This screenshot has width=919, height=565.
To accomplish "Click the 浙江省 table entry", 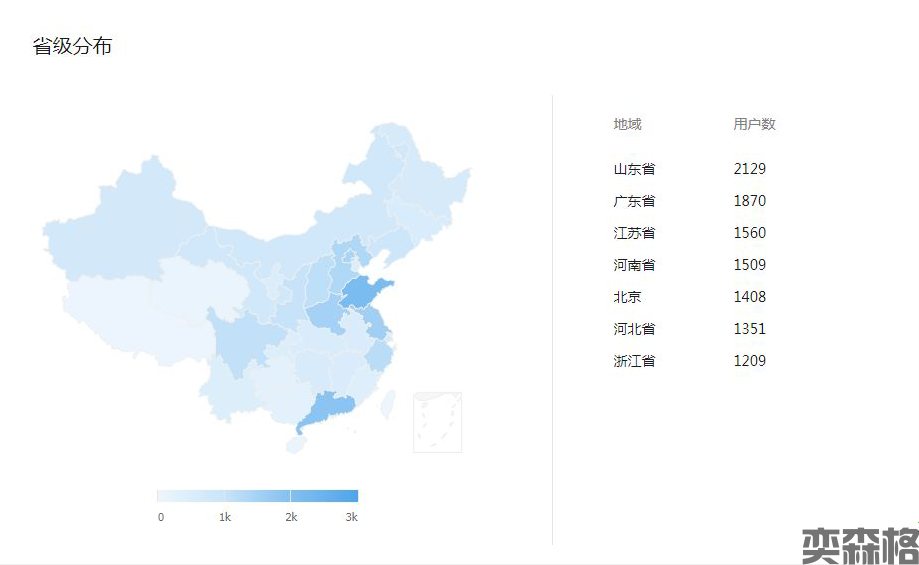I will (634, 361).
